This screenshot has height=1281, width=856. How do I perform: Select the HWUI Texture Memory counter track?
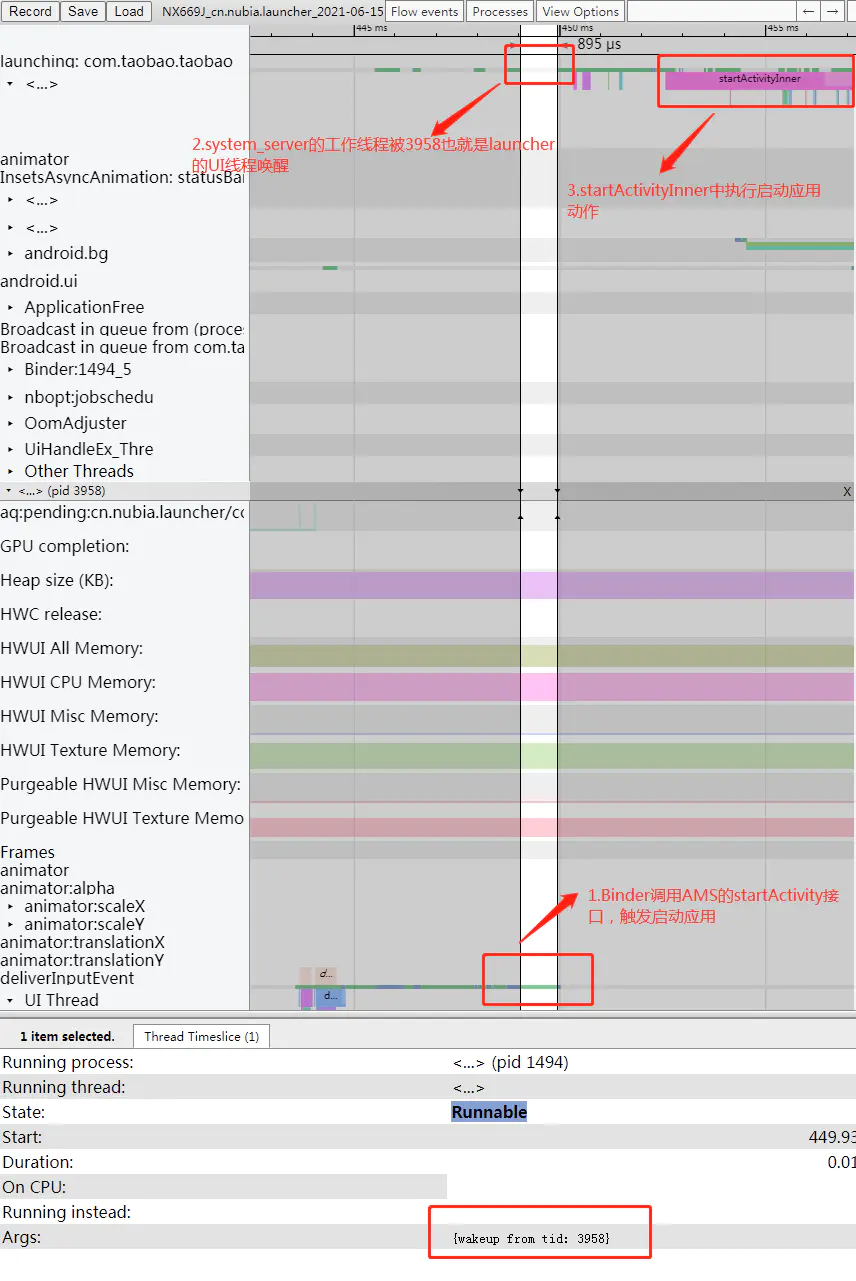tap(551, 755)
